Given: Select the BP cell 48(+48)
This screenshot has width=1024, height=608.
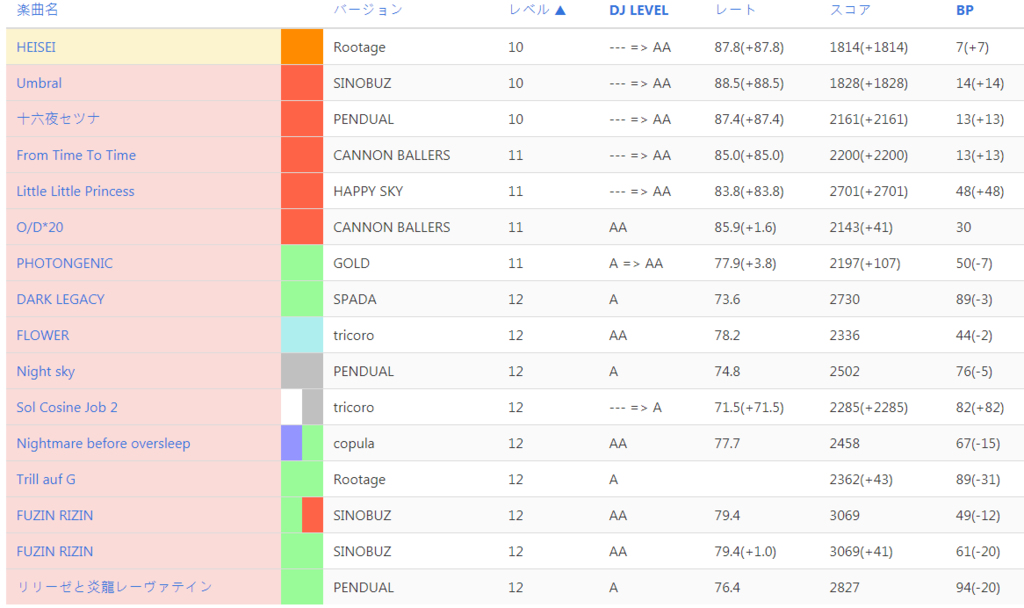Looking at the screenshot, I should coord(980,191).
